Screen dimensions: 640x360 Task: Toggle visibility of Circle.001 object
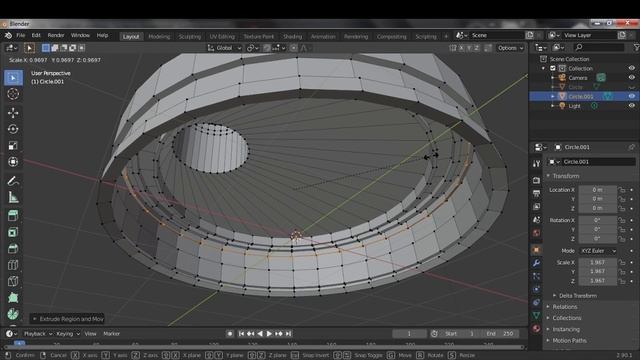[x=631, y=96]
